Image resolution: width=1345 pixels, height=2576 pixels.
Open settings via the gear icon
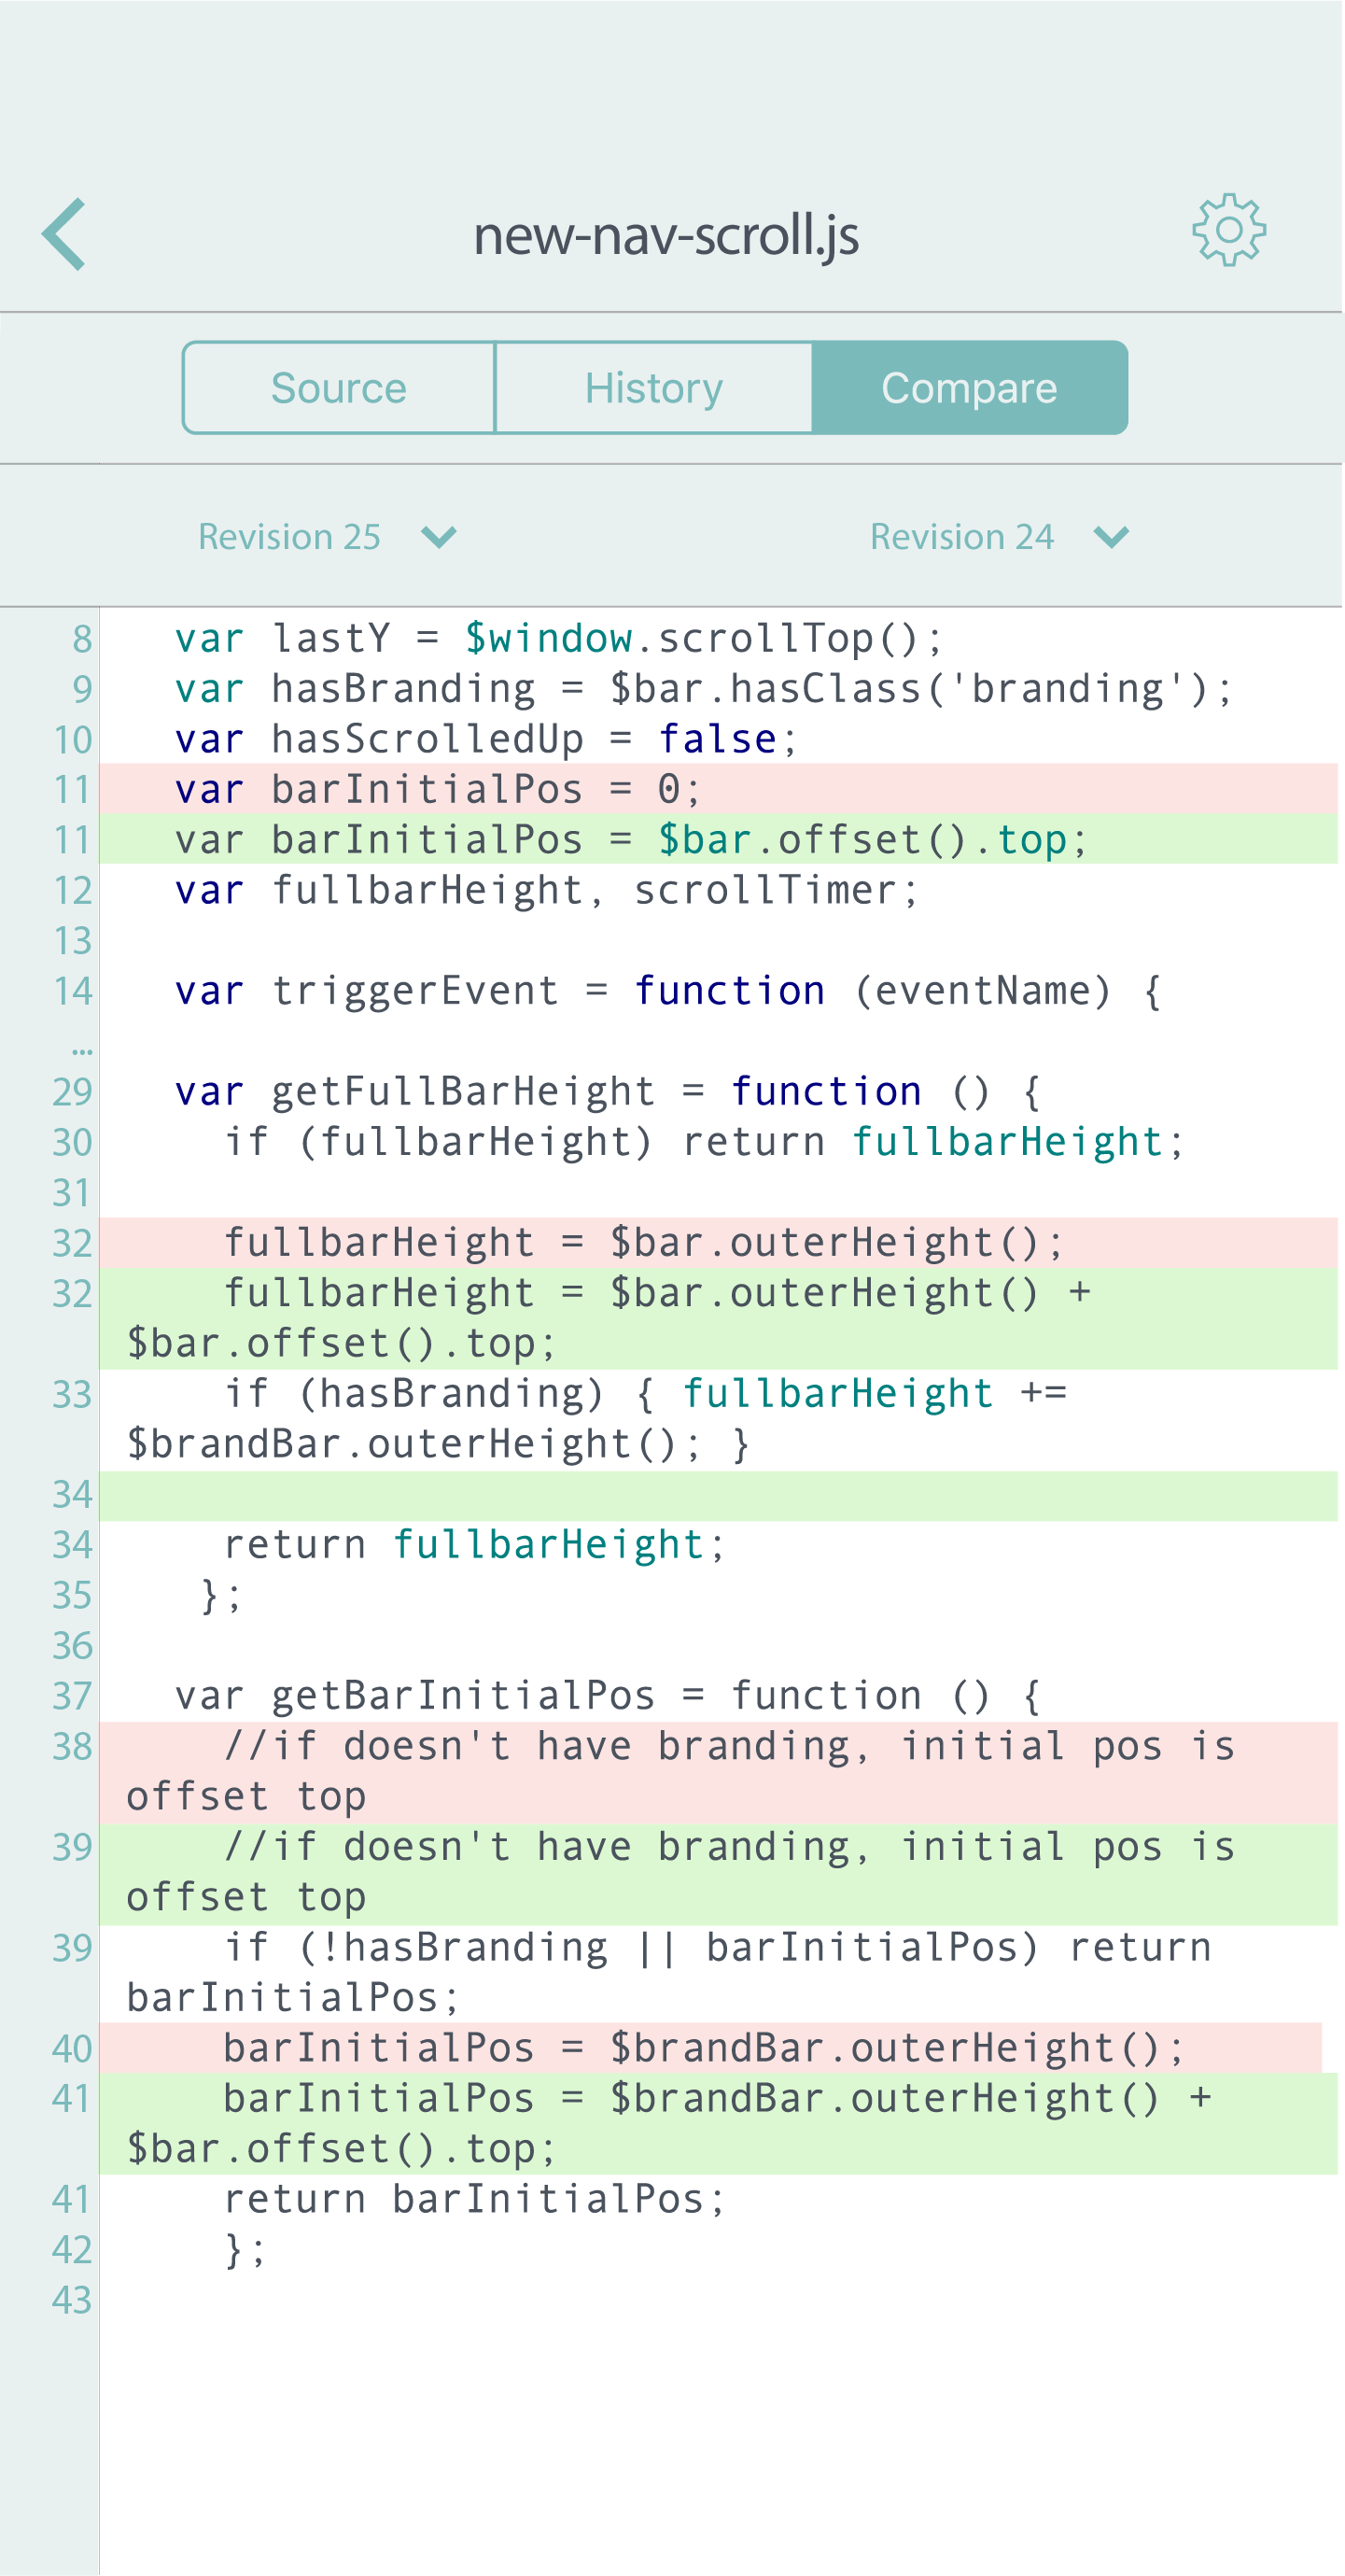[x=1229, y=230]
